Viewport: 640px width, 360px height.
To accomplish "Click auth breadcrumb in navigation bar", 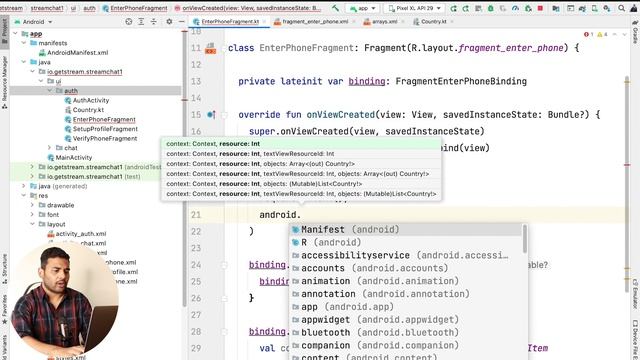I will (x=89, y=8).
